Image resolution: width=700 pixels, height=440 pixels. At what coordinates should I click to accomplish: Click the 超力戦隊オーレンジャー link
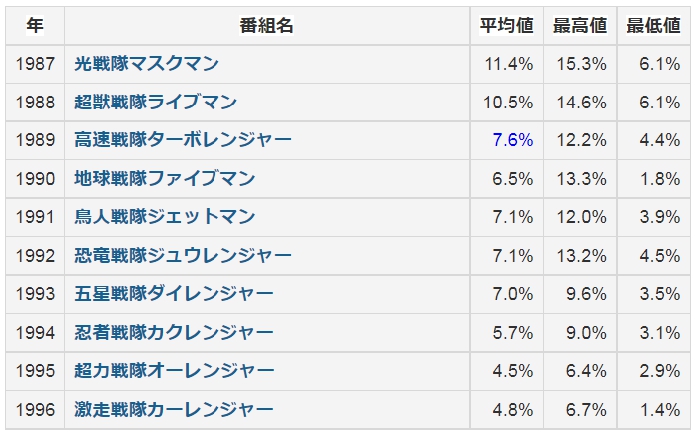[174, 371]
